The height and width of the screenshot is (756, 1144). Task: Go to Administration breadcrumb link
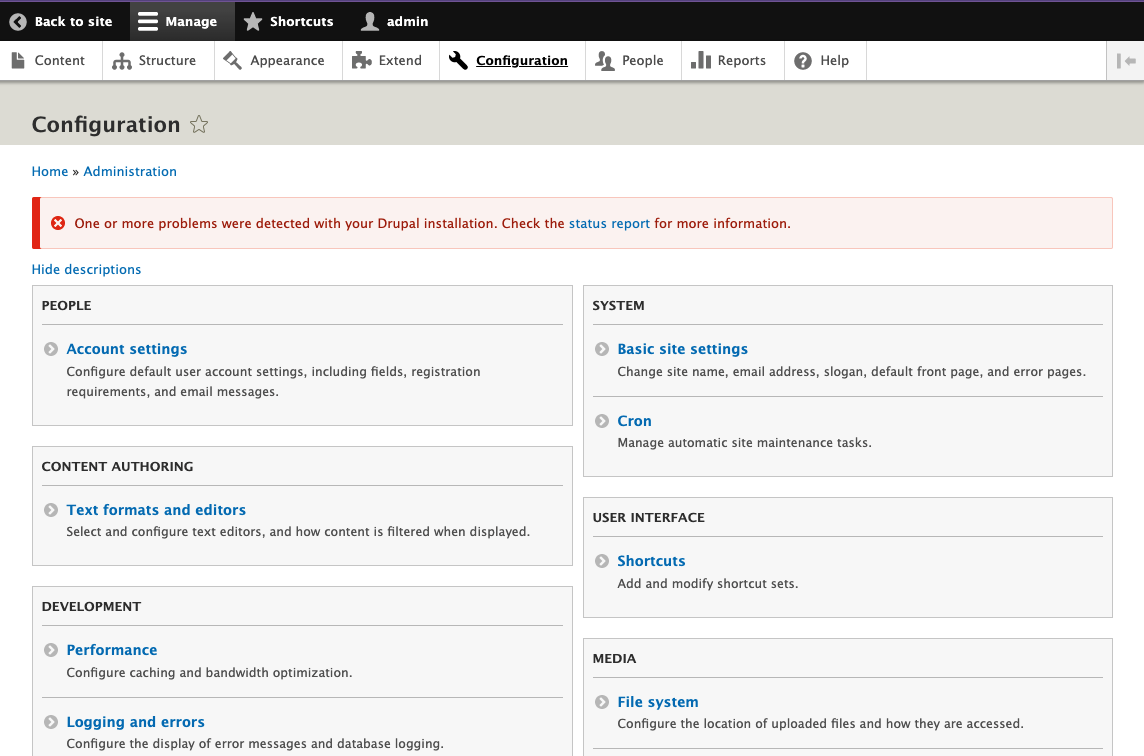(x=130, y=171)
